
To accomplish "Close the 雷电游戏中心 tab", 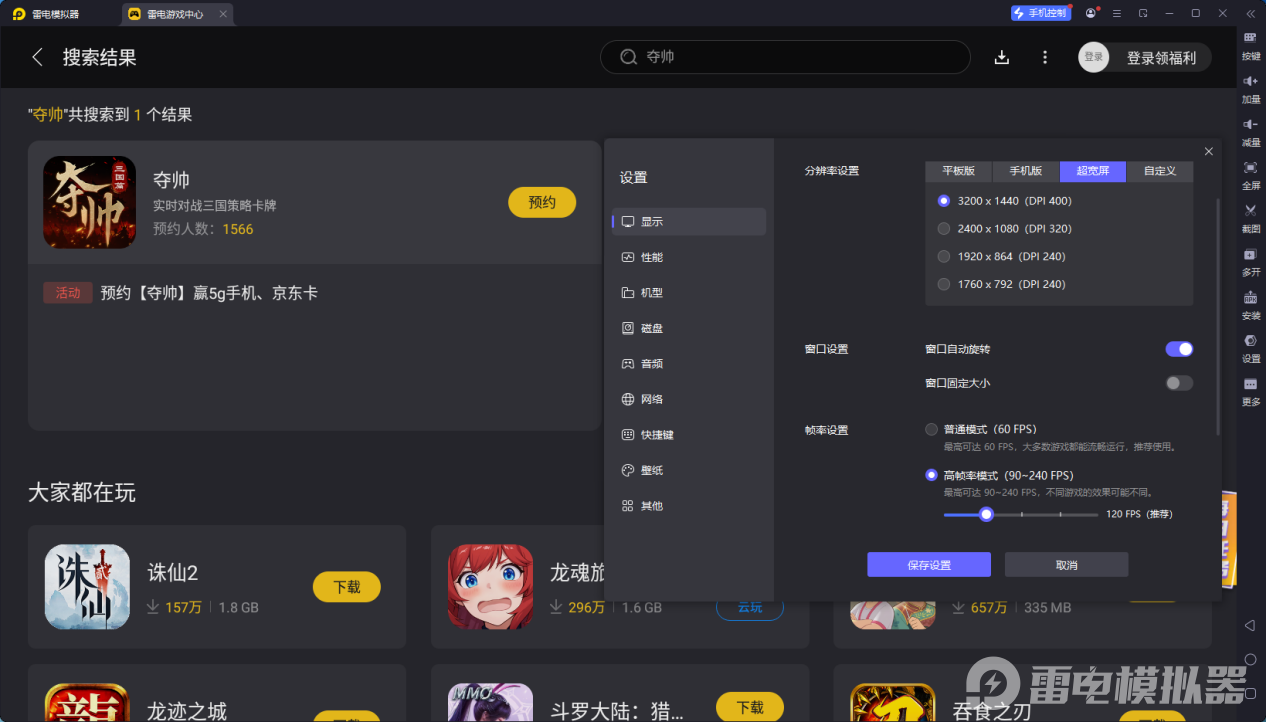I will click(224, 14).
